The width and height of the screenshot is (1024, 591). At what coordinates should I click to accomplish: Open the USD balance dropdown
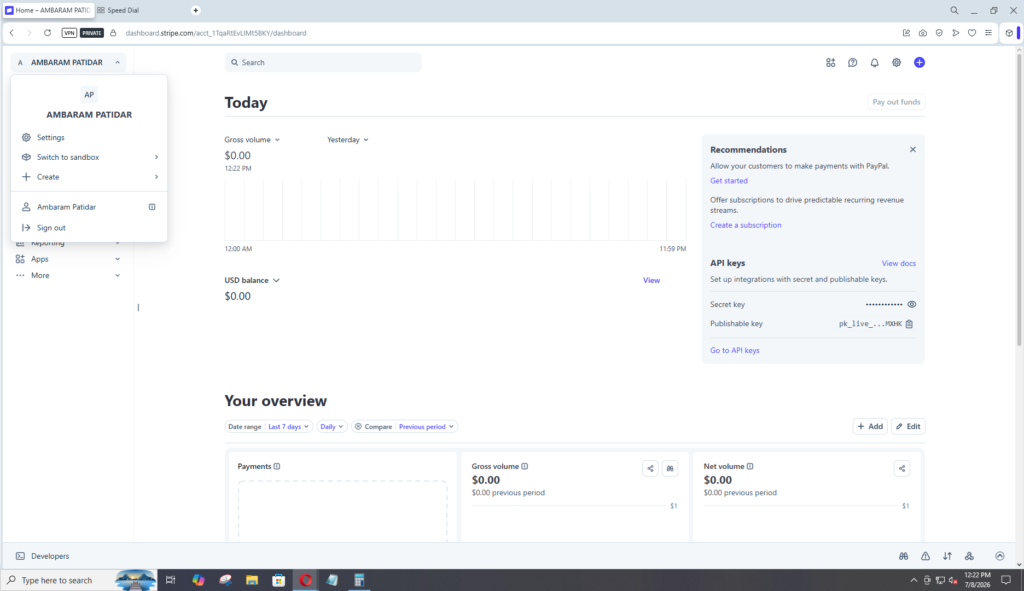point(252,280)
